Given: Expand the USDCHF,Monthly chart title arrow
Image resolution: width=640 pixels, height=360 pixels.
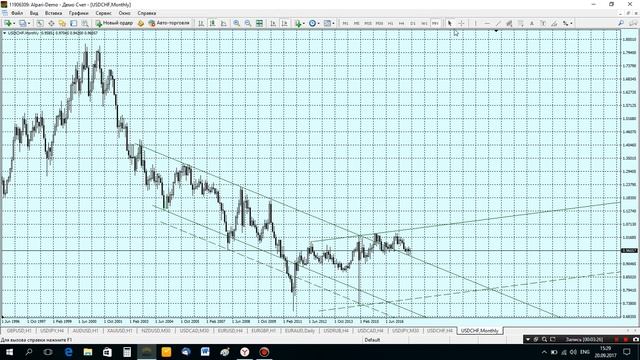Looking at the screenshot, I should pos(4,33).
